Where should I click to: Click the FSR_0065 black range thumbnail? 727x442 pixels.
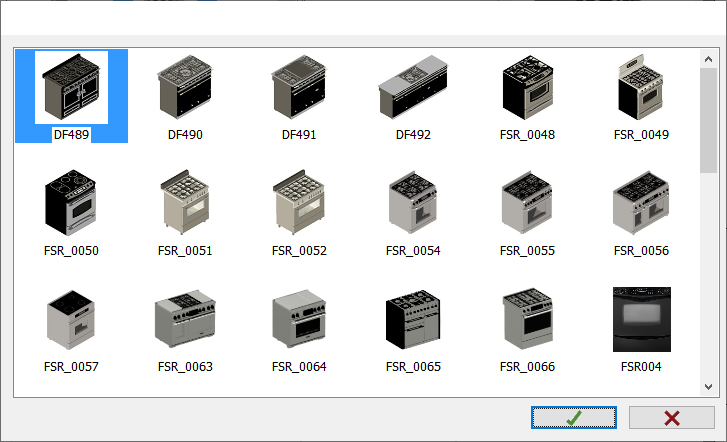coord(413,320)
